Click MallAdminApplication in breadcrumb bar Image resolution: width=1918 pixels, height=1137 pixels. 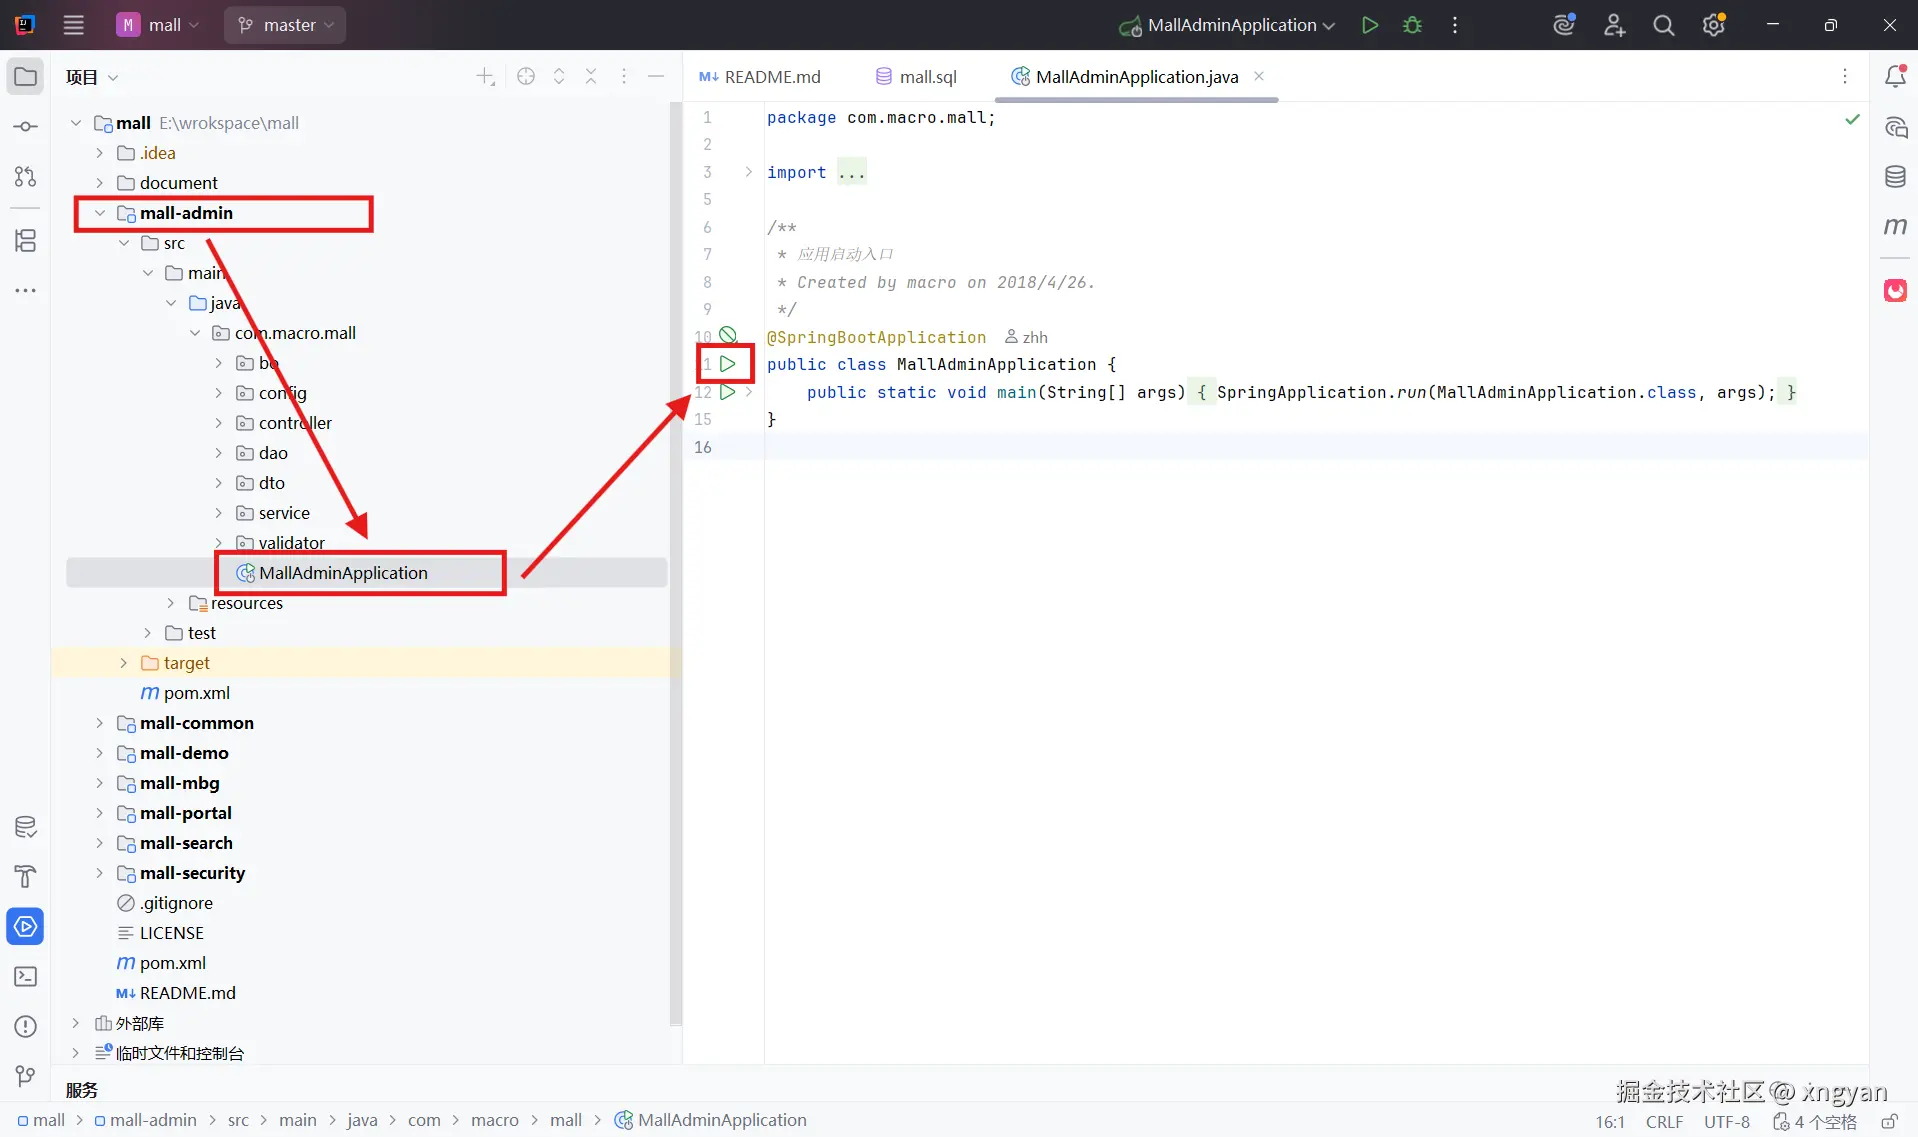tap(711, 1120)
